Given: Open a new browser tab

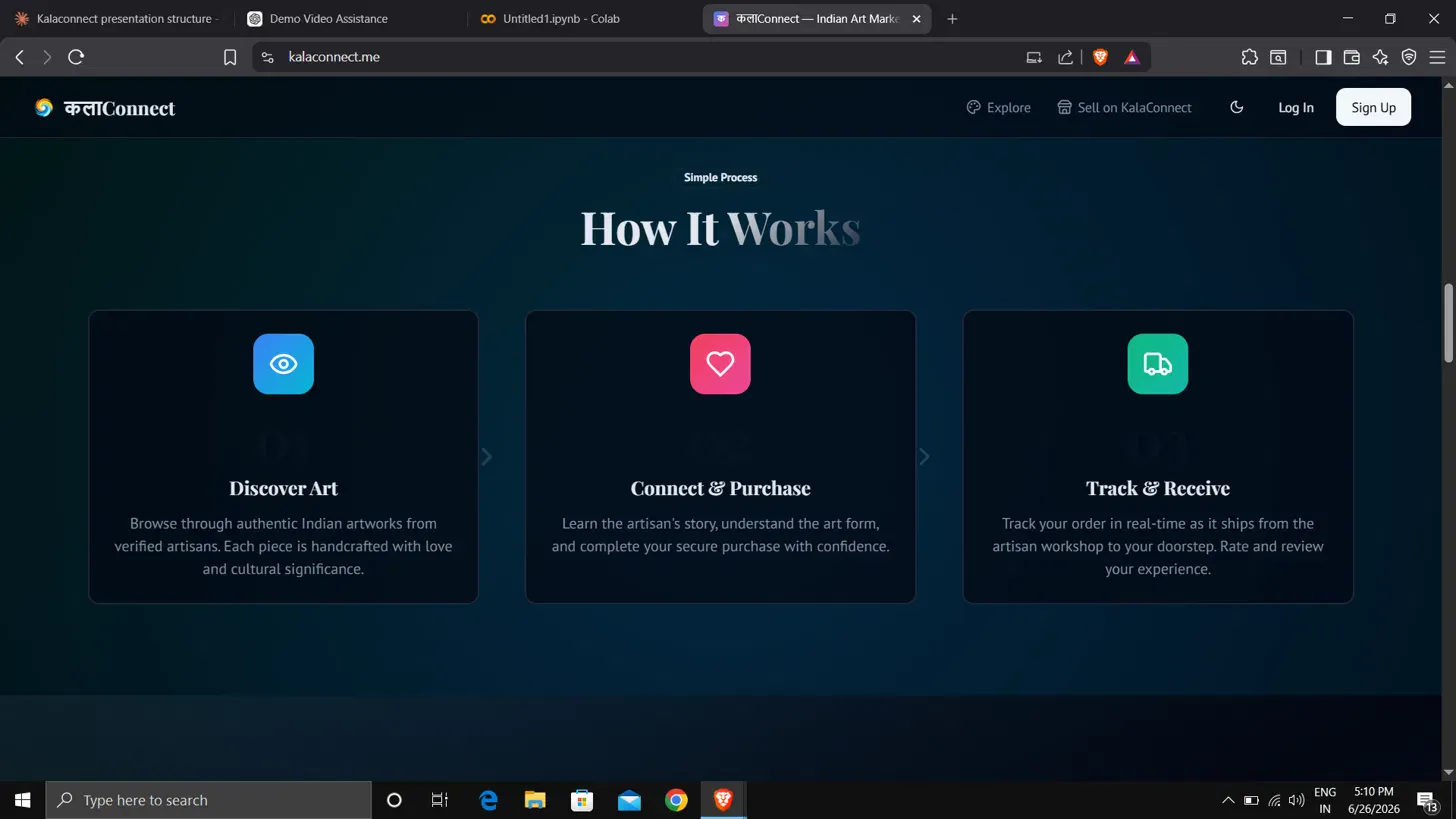Looking at the screenshot, I should pyautogui.click(x=952, y=19).
